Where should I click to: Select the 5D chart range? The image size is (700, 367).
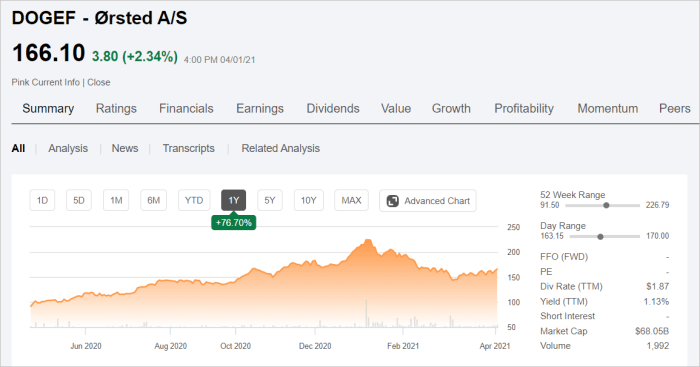point(79,200)
